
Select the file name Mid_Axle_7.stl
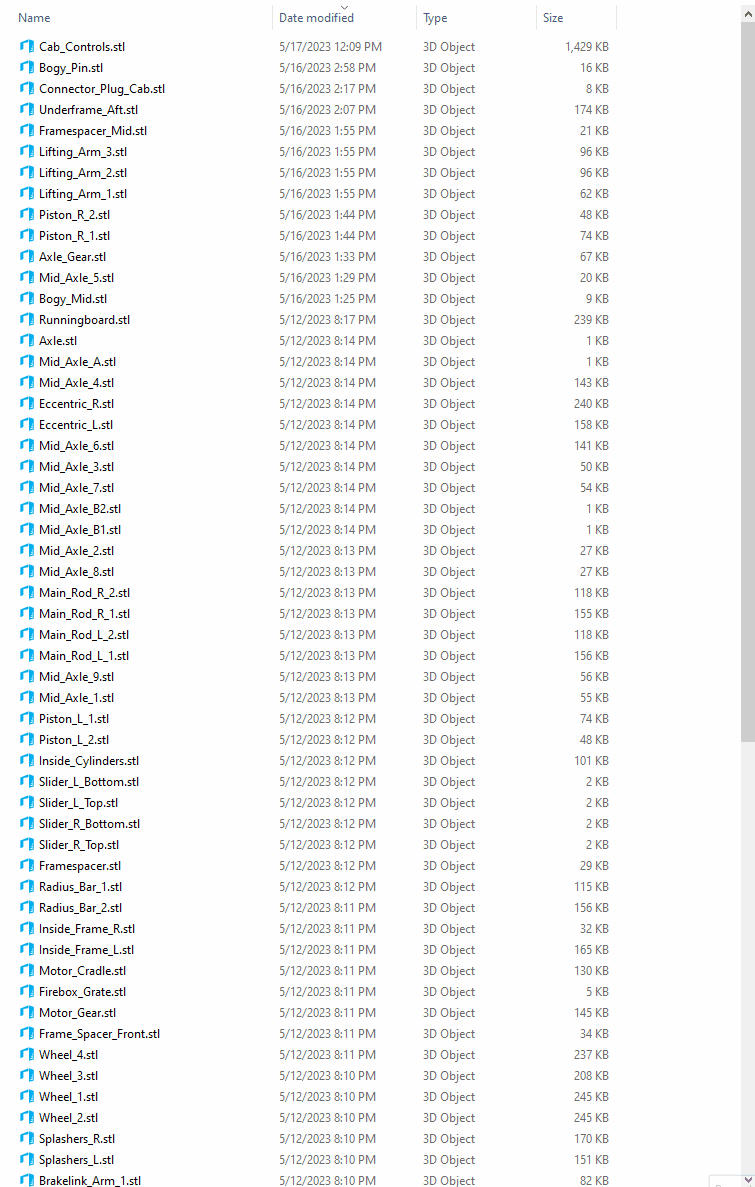pos(76,488)
